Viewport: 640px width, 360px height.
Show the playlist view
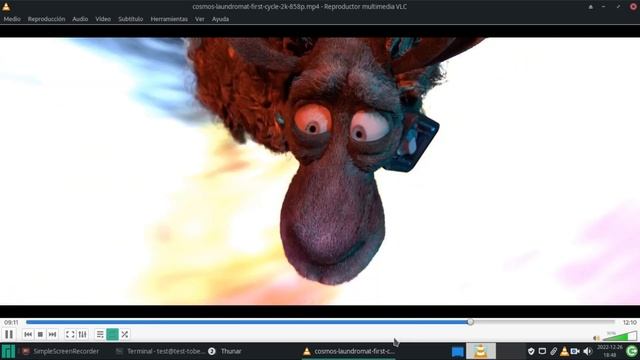click(x=100, y=334)
